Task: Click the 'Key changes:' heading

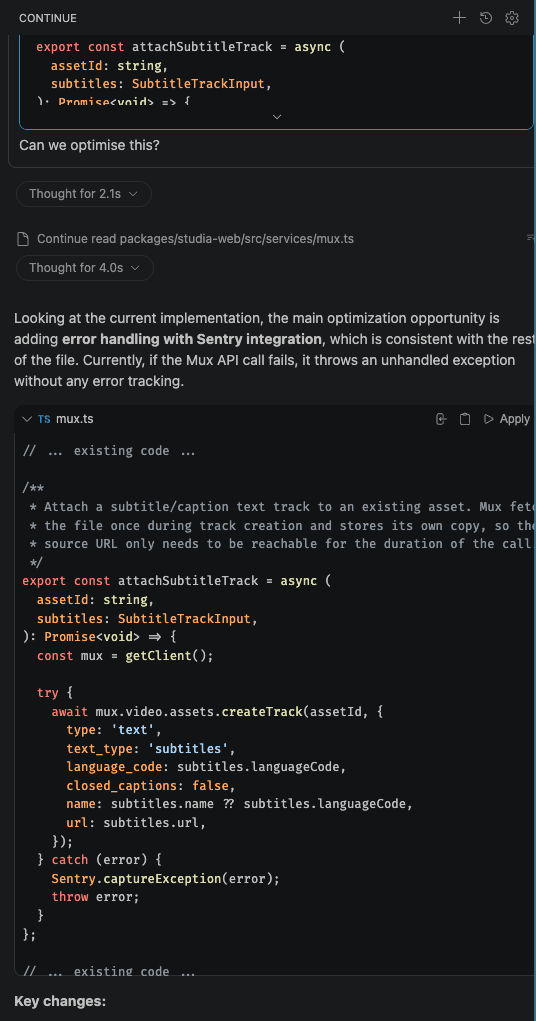Action: click(60, 1001)
